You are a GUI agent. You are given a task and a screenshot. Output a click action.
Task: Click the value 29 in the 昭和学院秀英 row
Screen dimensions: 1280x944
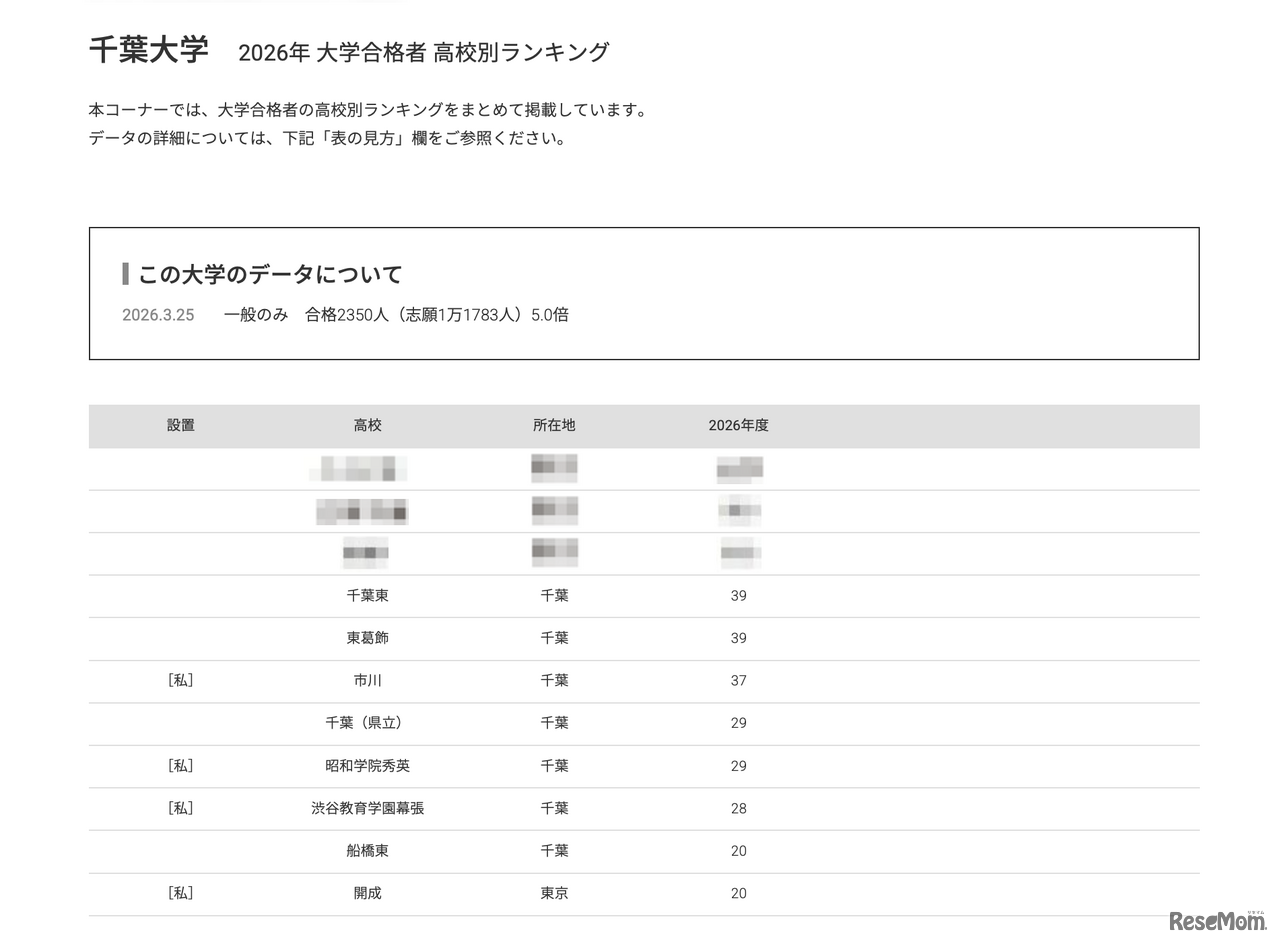[738, 766]
